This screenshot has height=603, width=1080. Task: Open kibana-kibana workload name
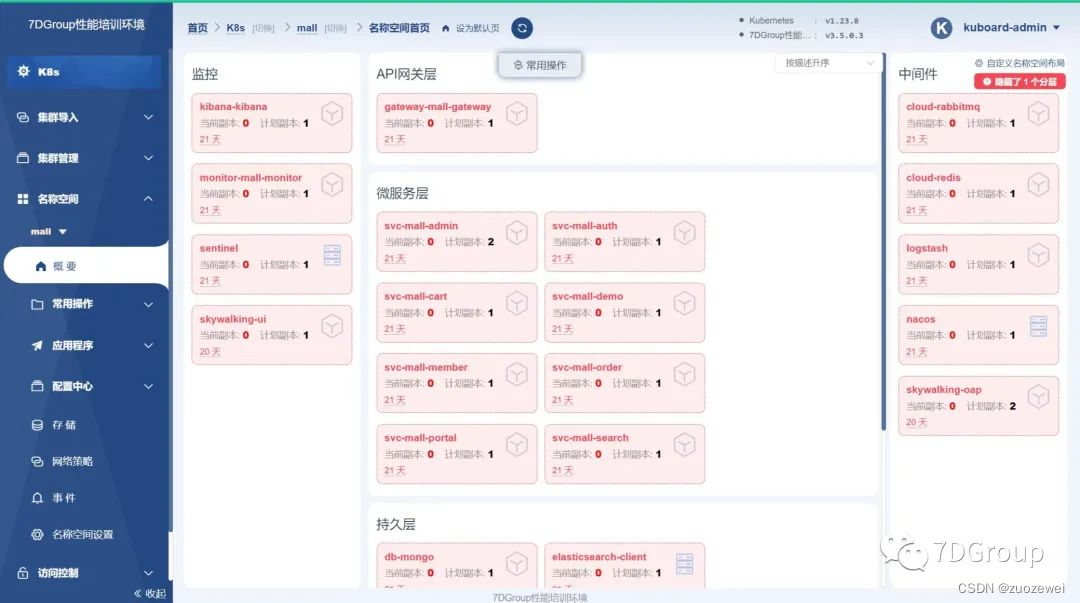(233, 107)
